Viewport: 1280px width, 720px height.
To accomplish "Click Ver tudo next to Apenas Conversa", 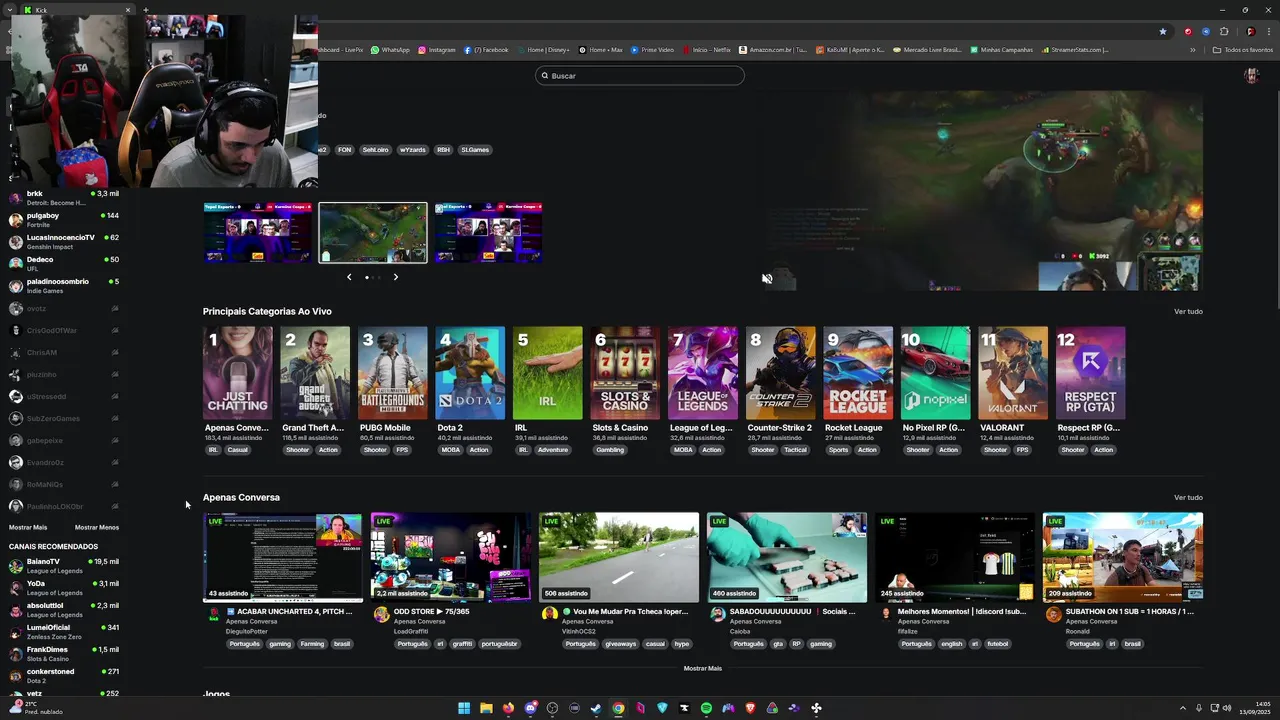I will tap(1188, 497).
